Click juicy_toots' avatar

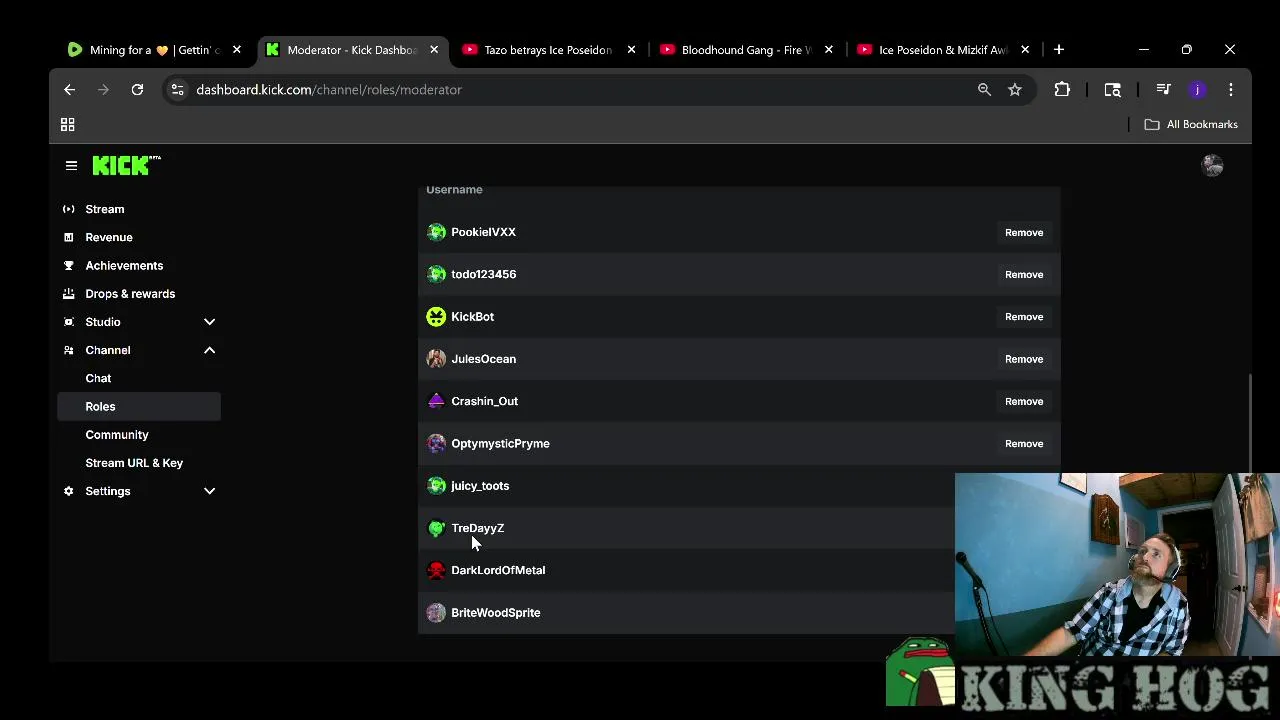point(436,486)
